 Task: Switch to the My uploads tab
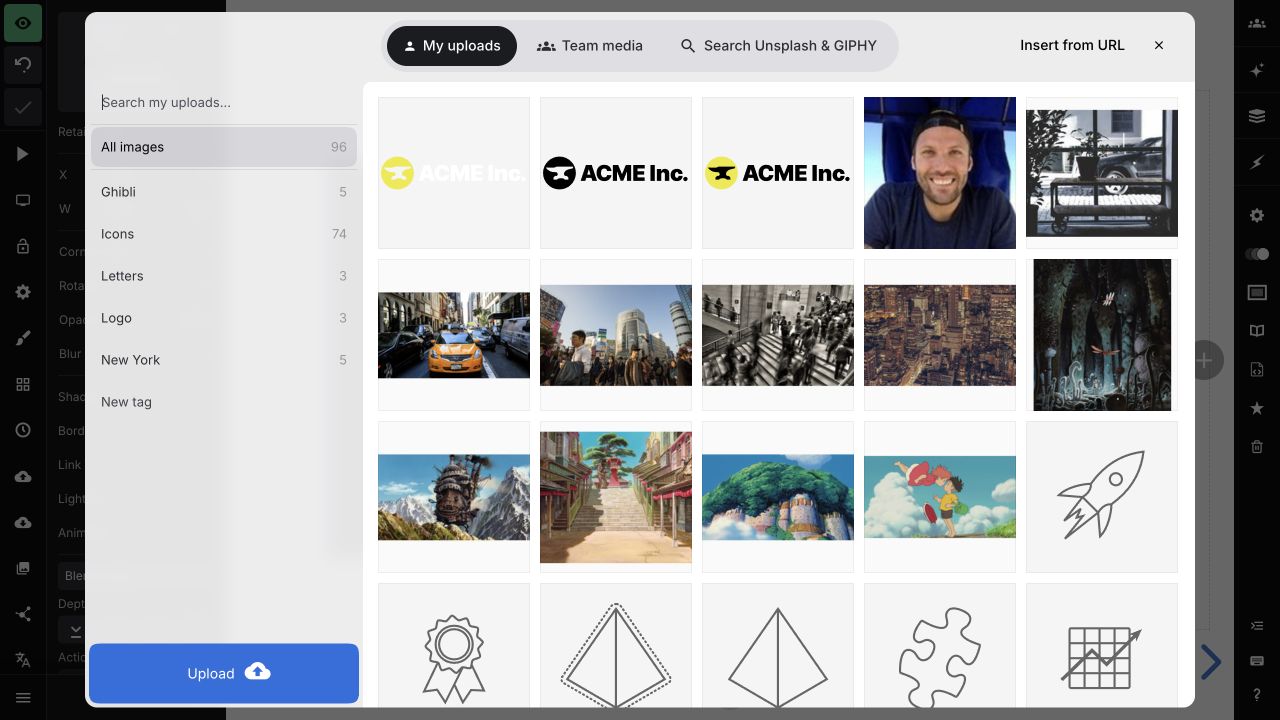click(x=451, y=46)
